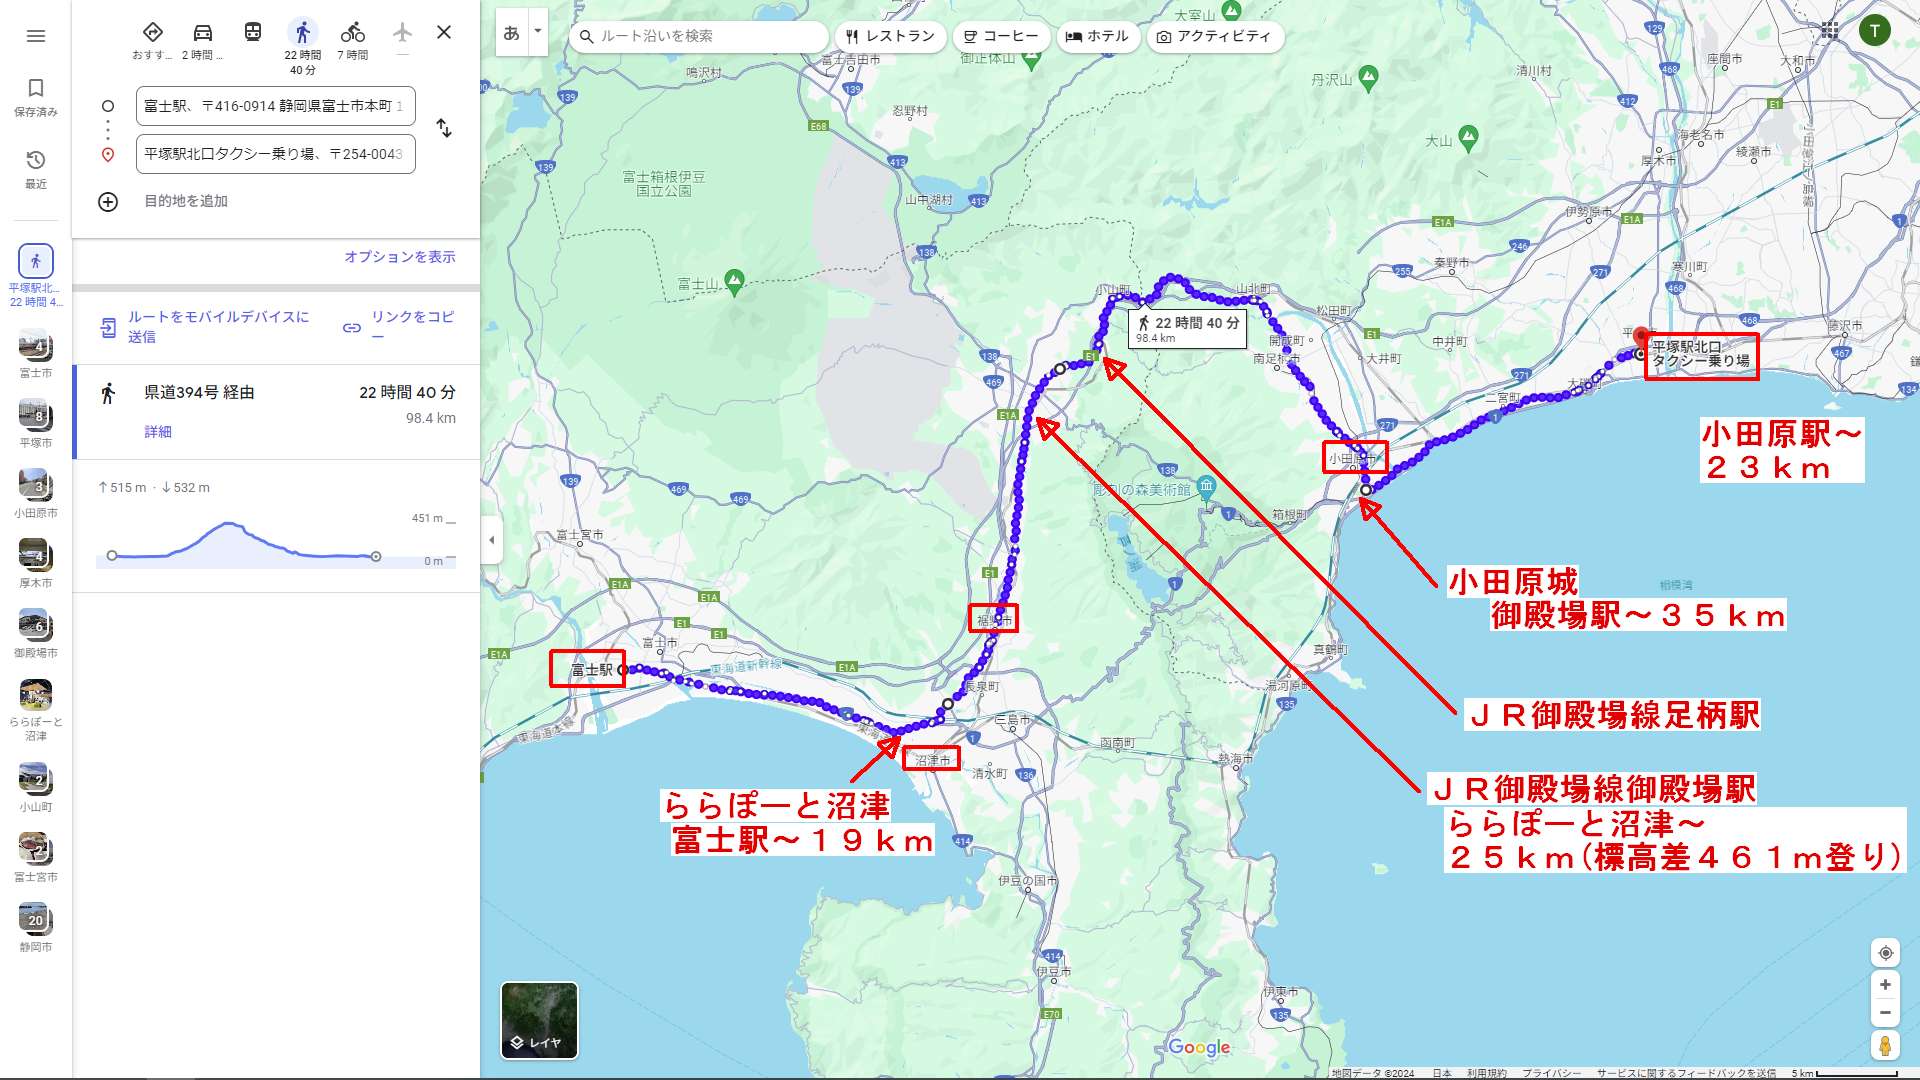Image resolution: width=1920 pixels, height=1080 pixels.
Task: Add a destination with plus icon
Action: 108,202
